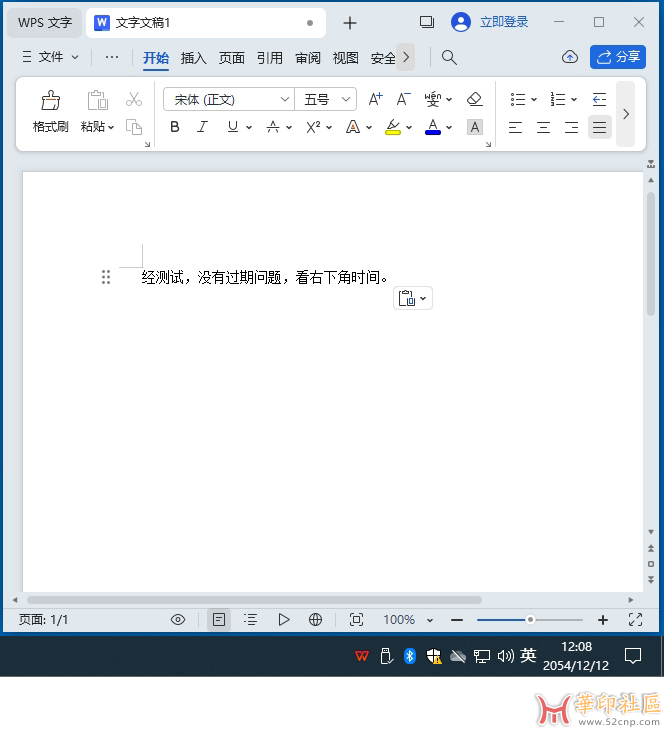Screen dimensions: 664x729
Task: Switch to the 页面 ribbon tab
Action: [x=232, y=58]
